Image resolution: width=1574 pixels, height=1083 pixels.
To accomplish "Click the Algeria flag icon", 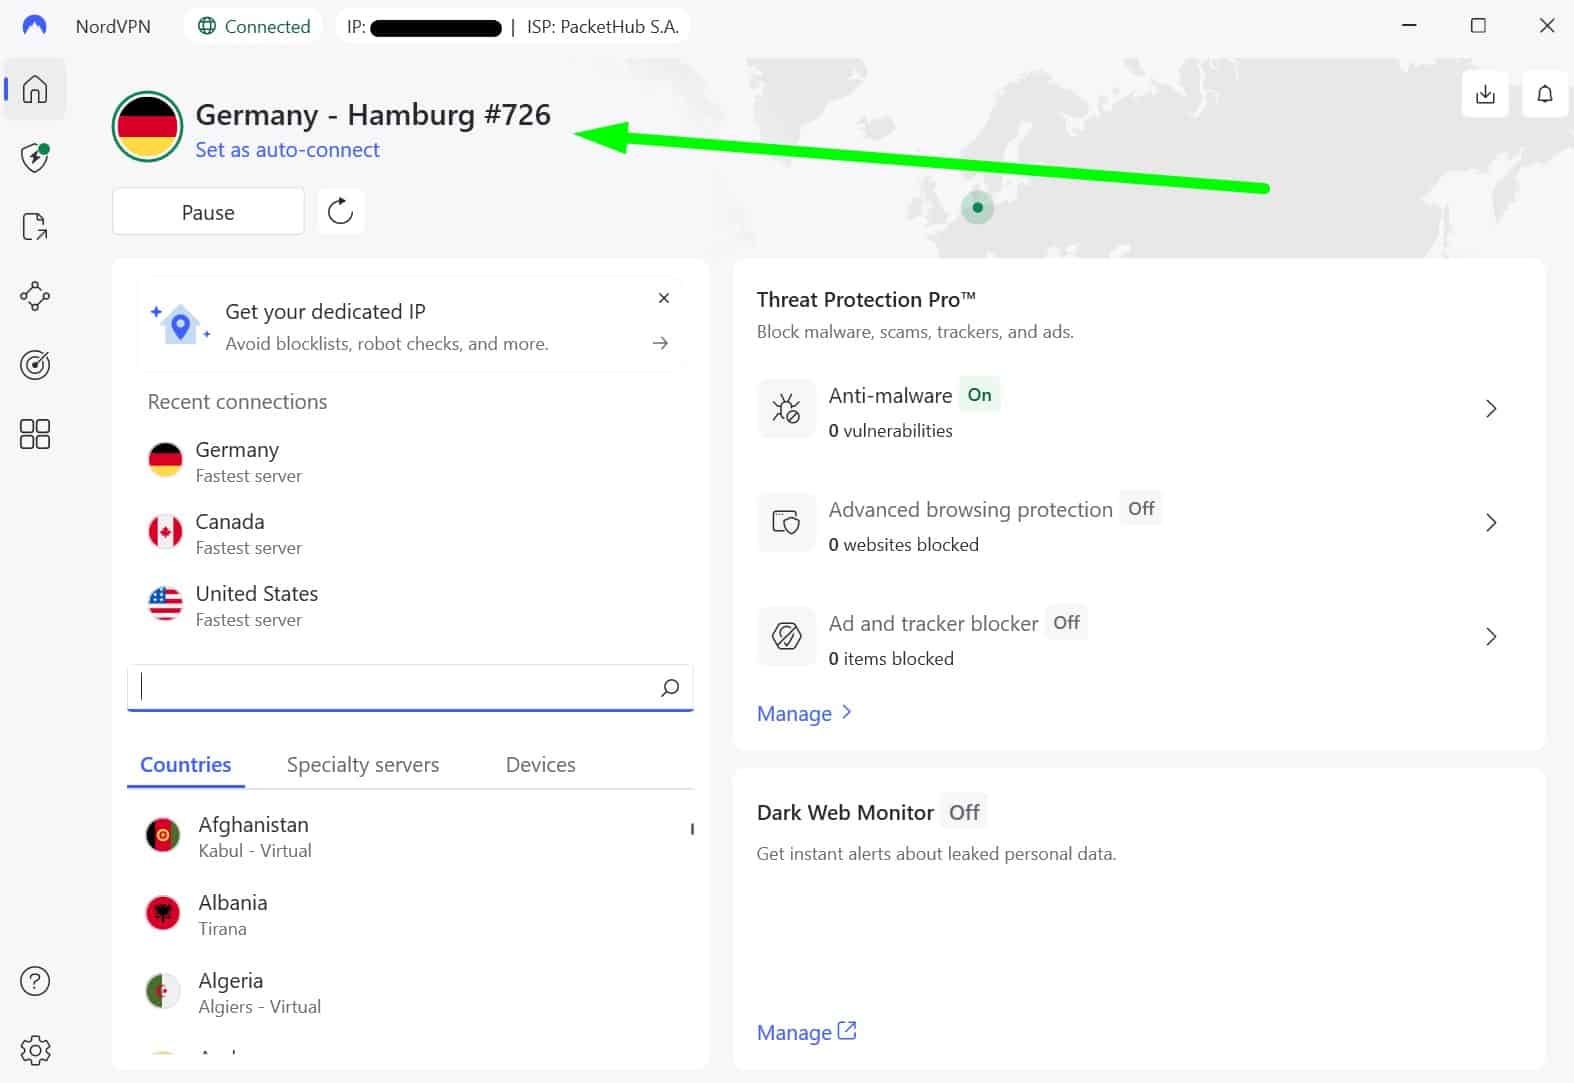I will [x=163, y=991].
